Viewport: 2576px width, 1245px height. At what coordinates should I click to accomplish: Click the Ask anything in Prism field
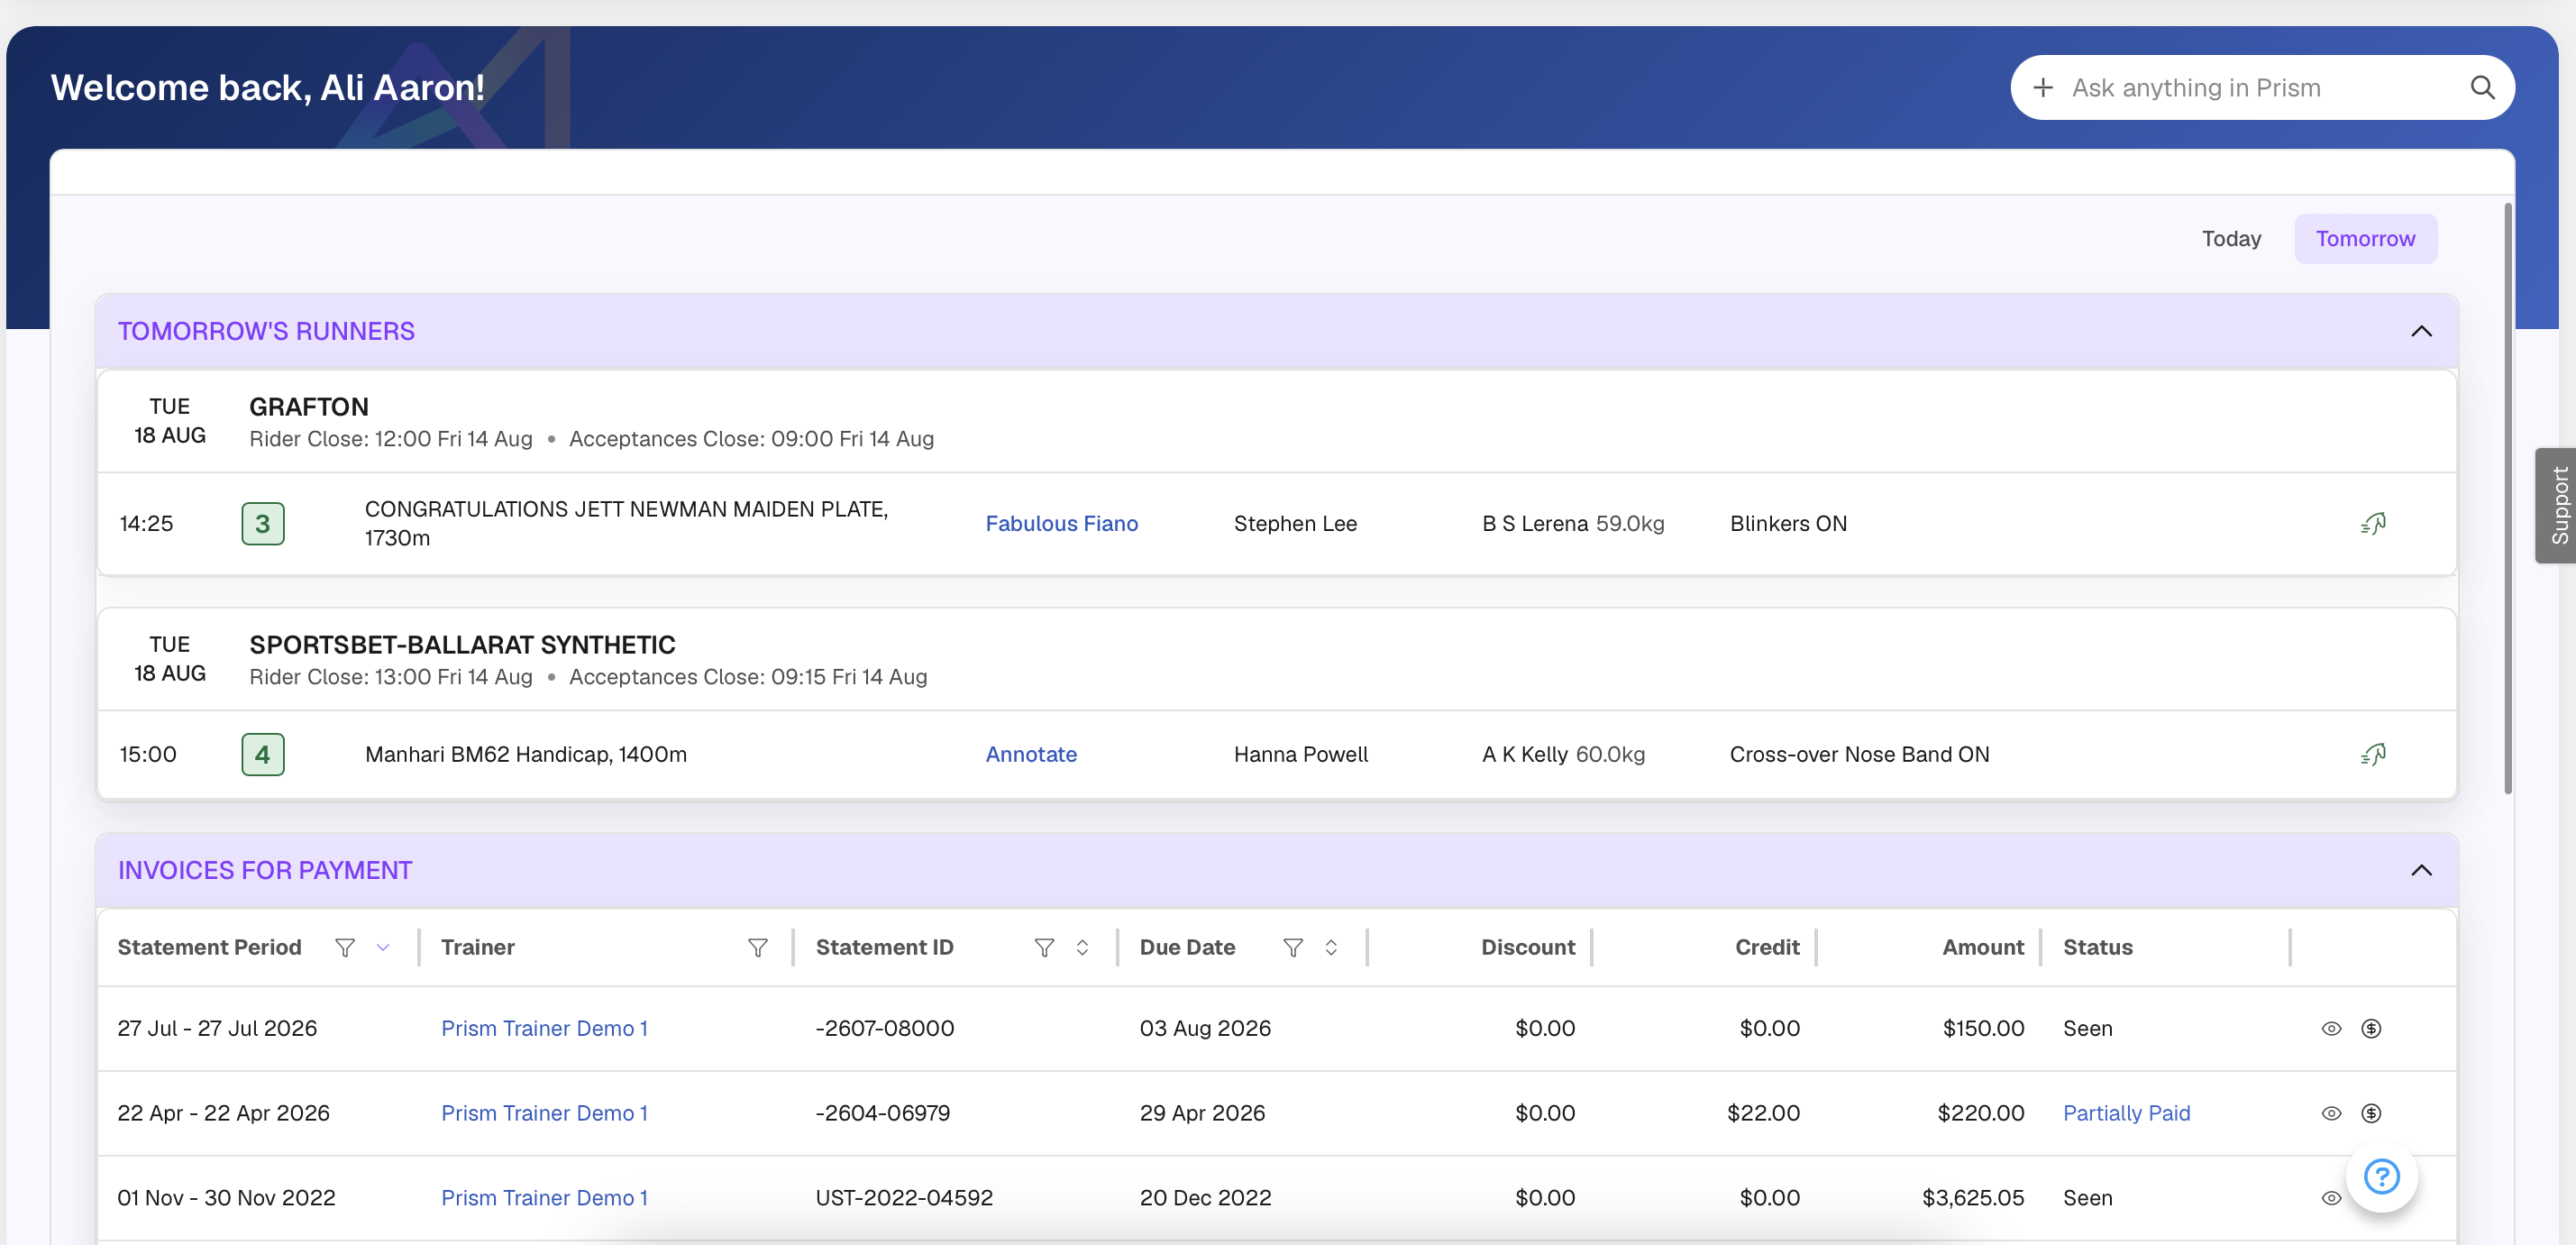(x=2262, y=88)
